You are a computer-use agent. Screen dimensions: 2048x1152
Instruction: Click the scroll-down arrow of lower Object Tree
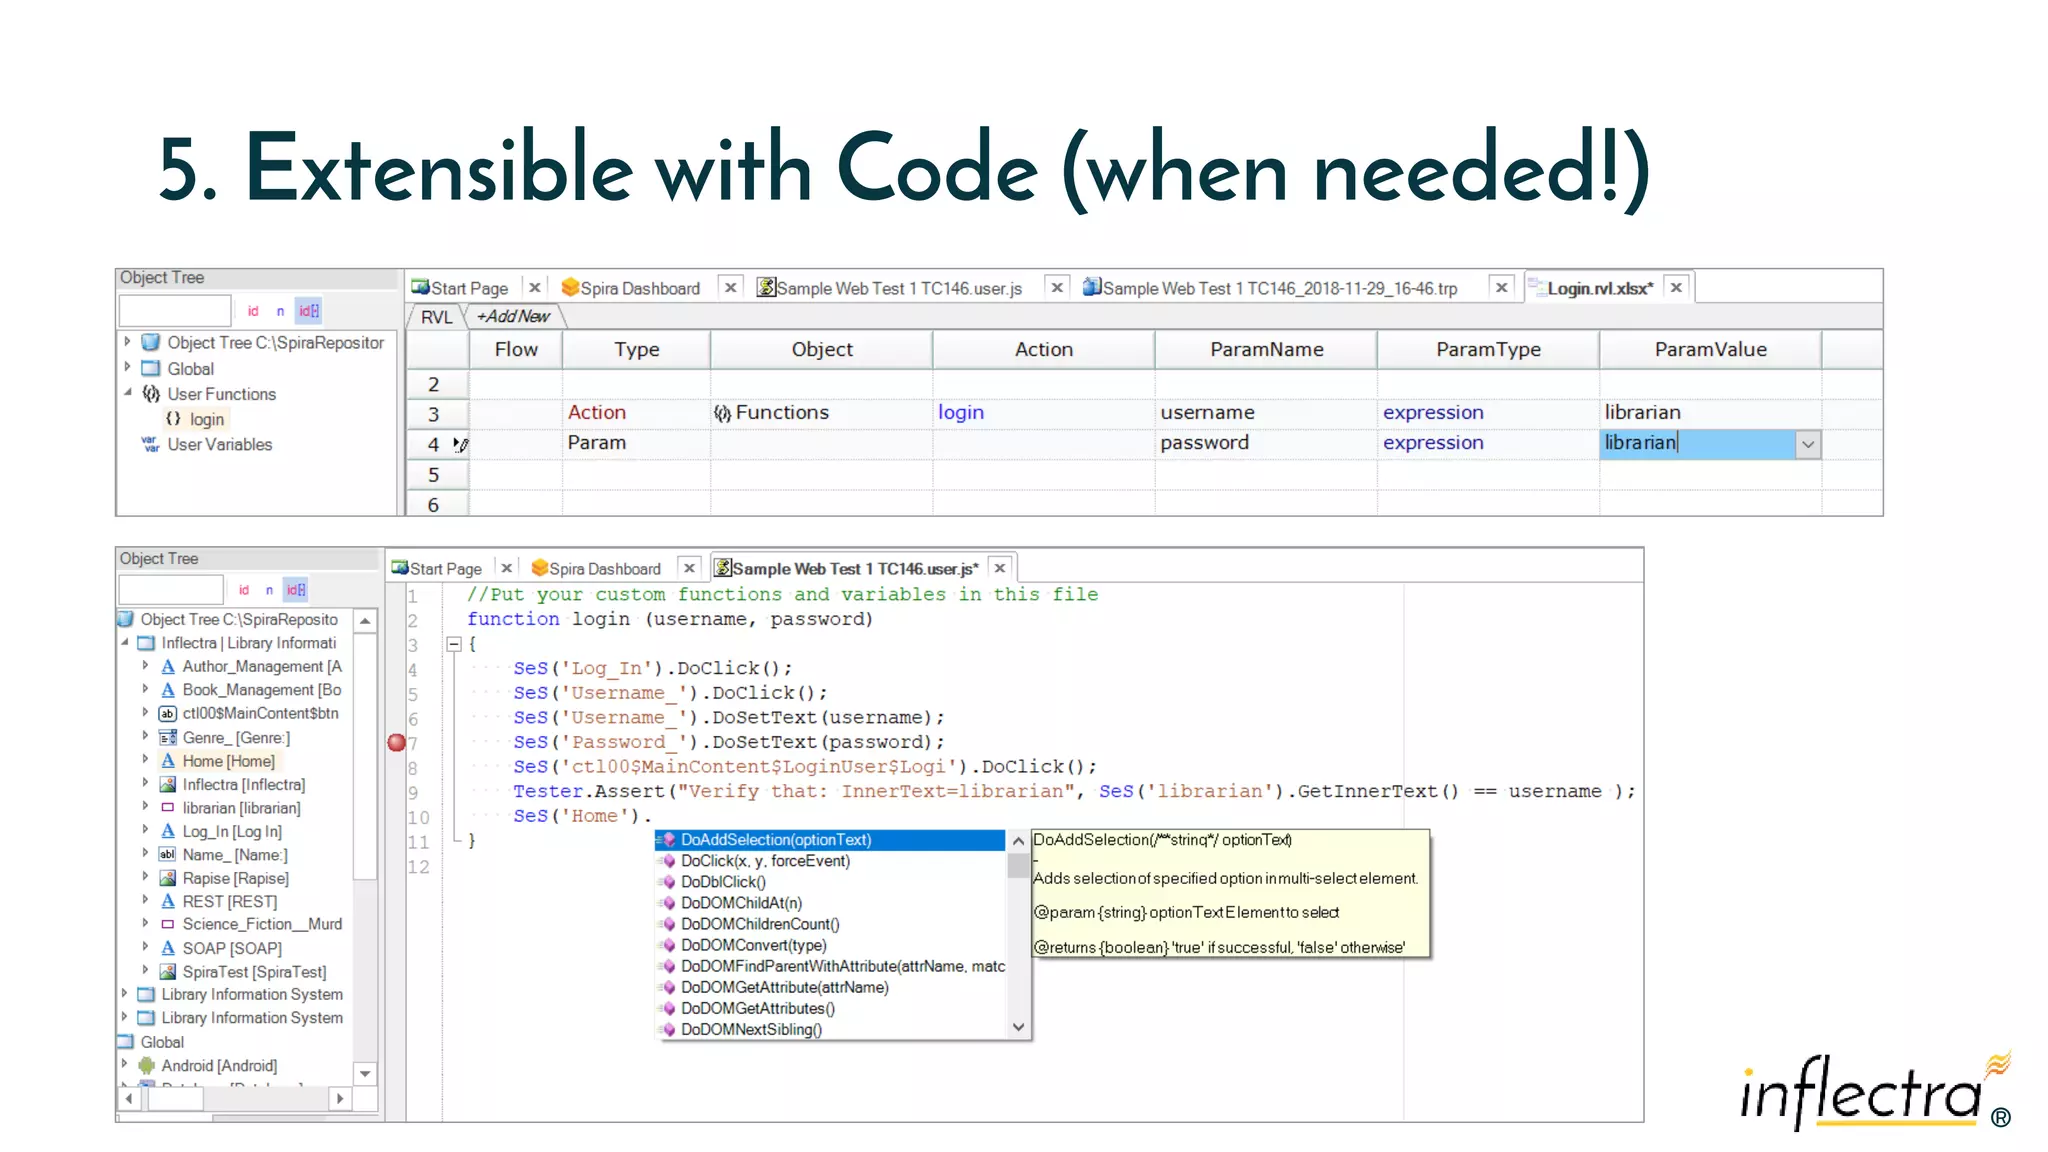tap(365, 1074)
